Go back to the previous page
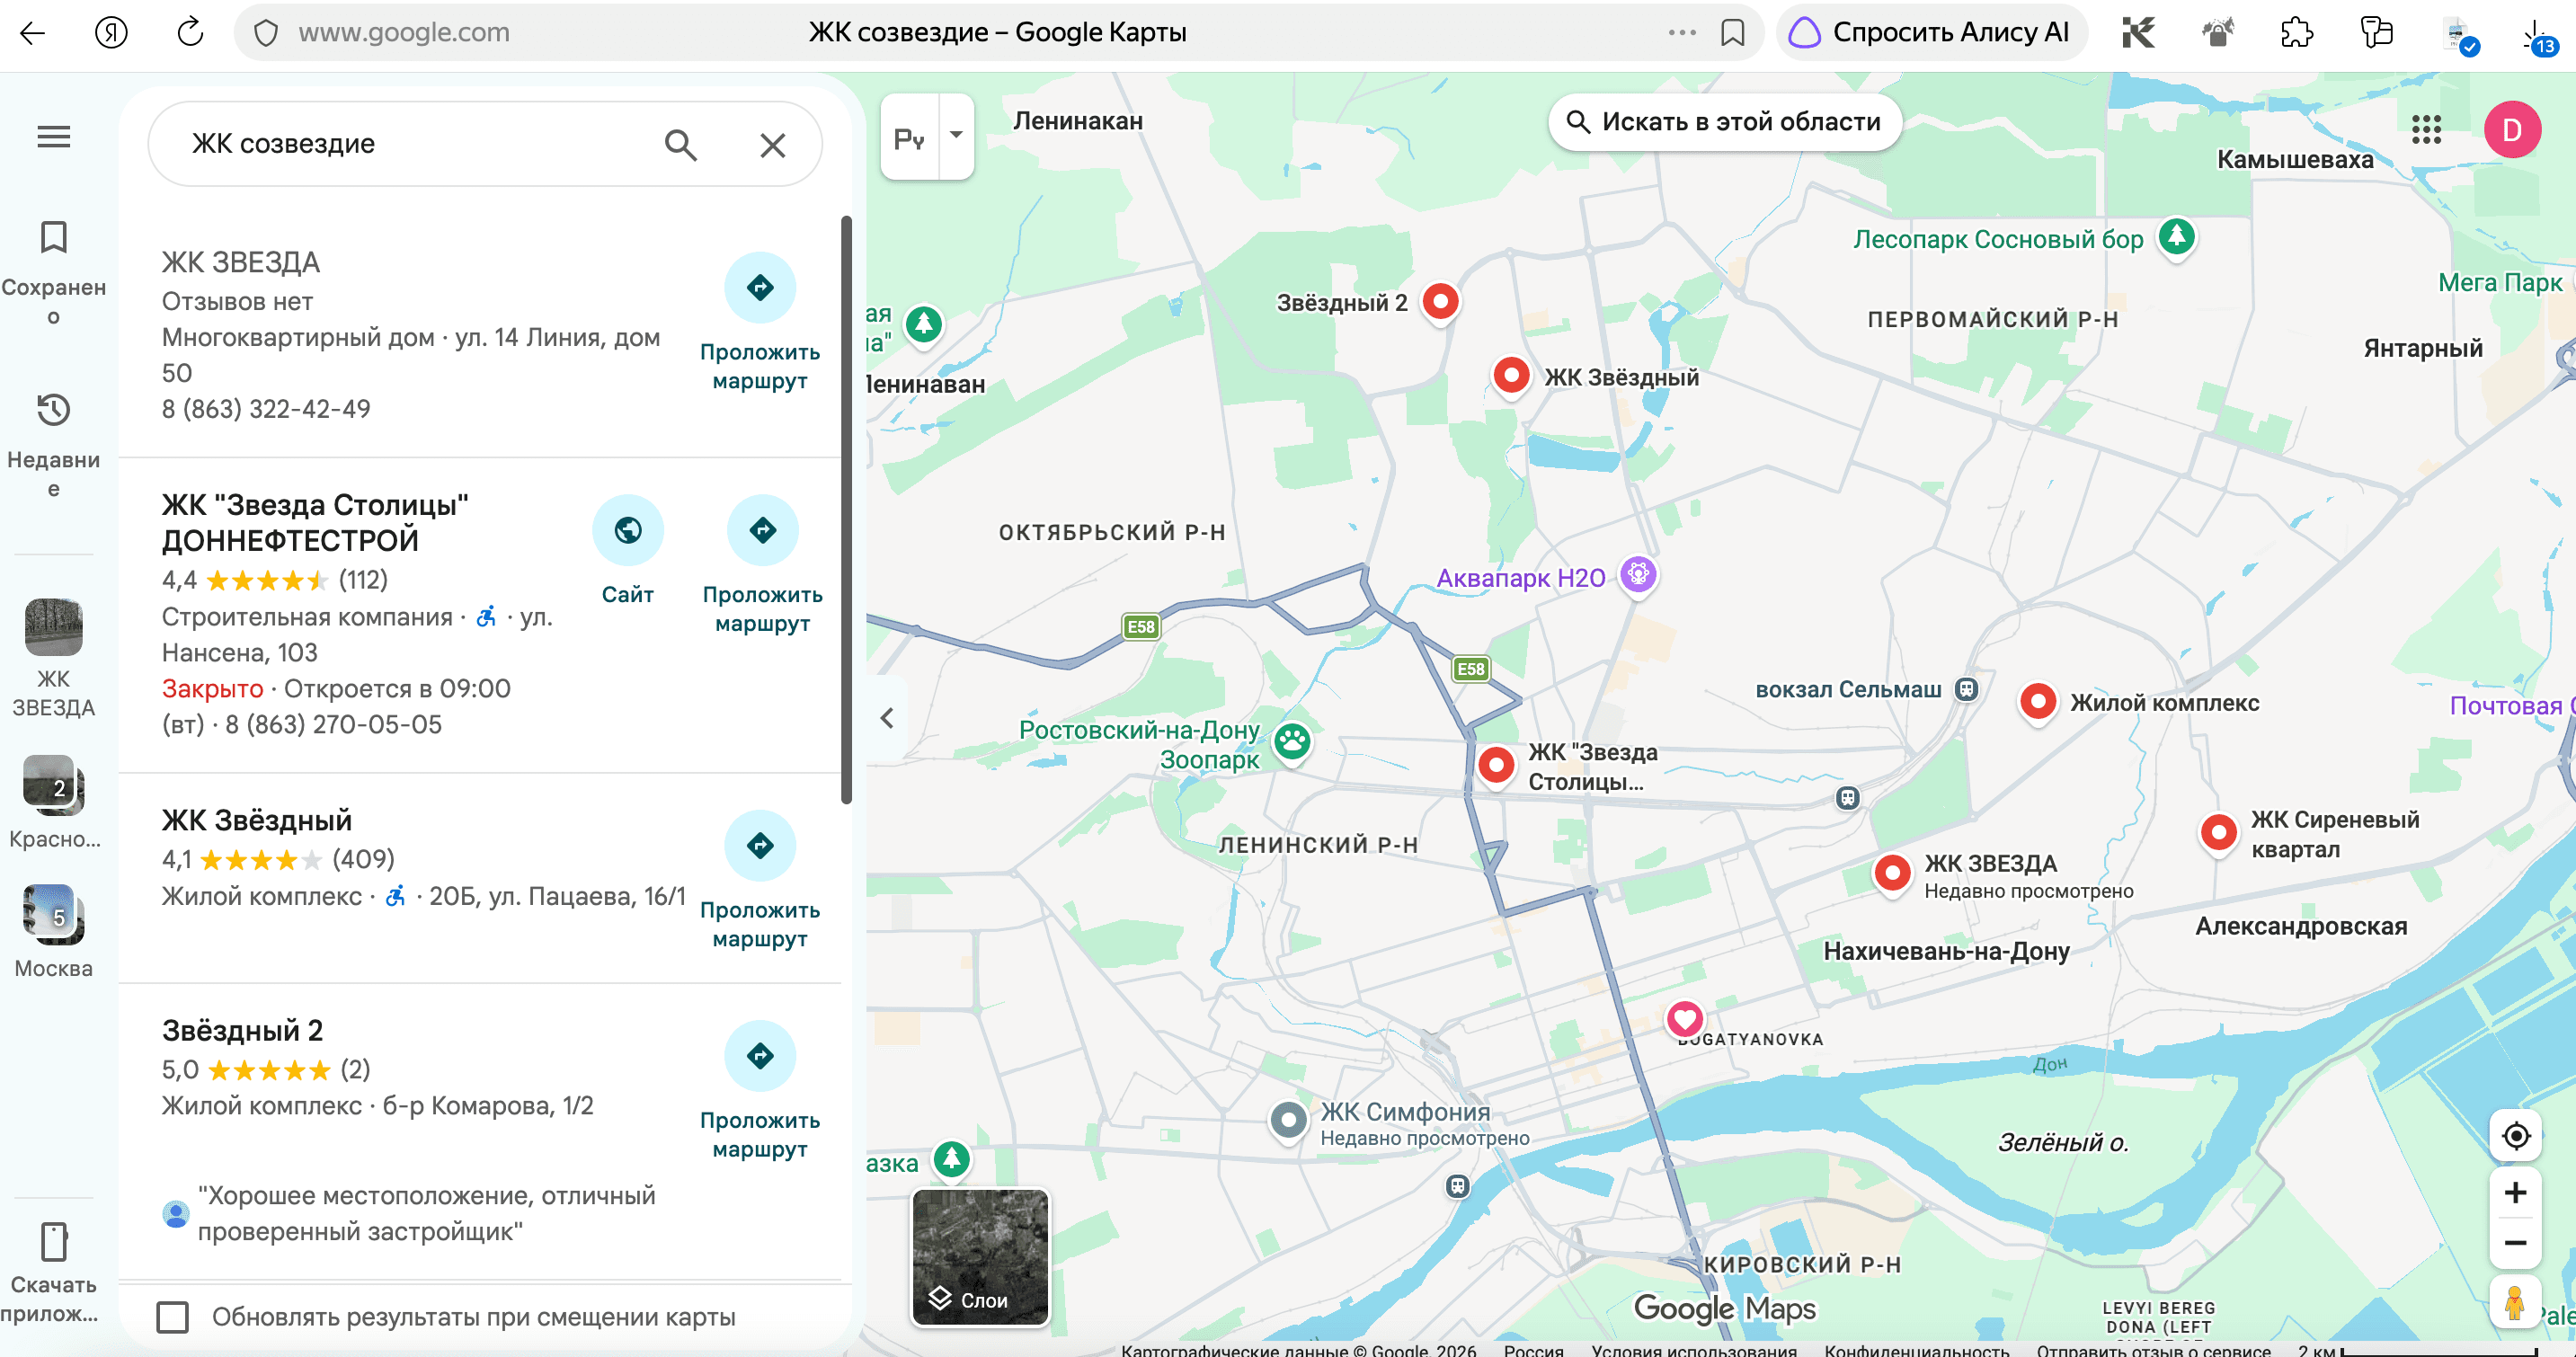2576x1357 pixels. [x=33, y=33]
